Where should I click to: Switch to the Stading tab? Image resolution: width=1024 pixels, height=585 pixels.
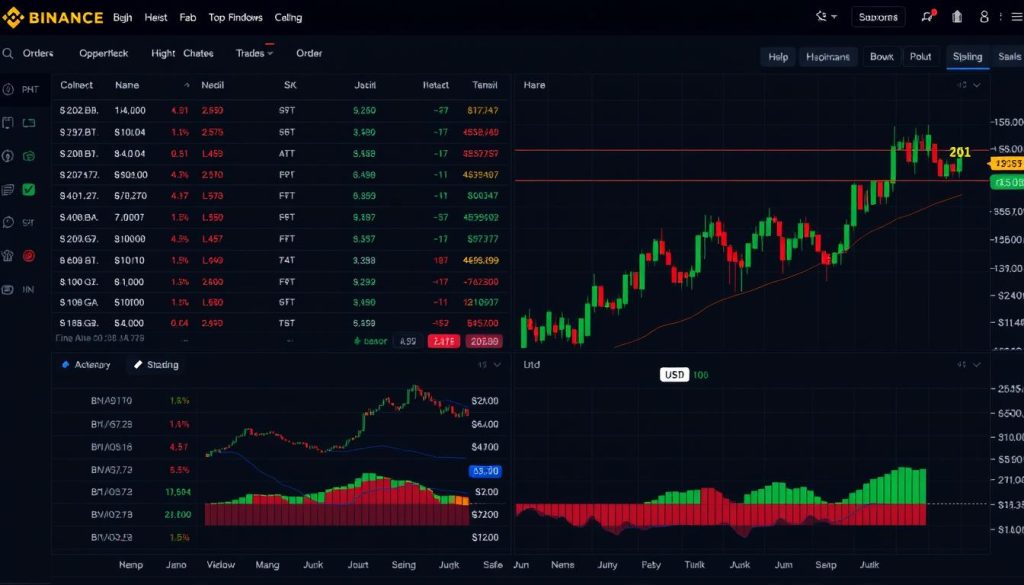(156, 364)
